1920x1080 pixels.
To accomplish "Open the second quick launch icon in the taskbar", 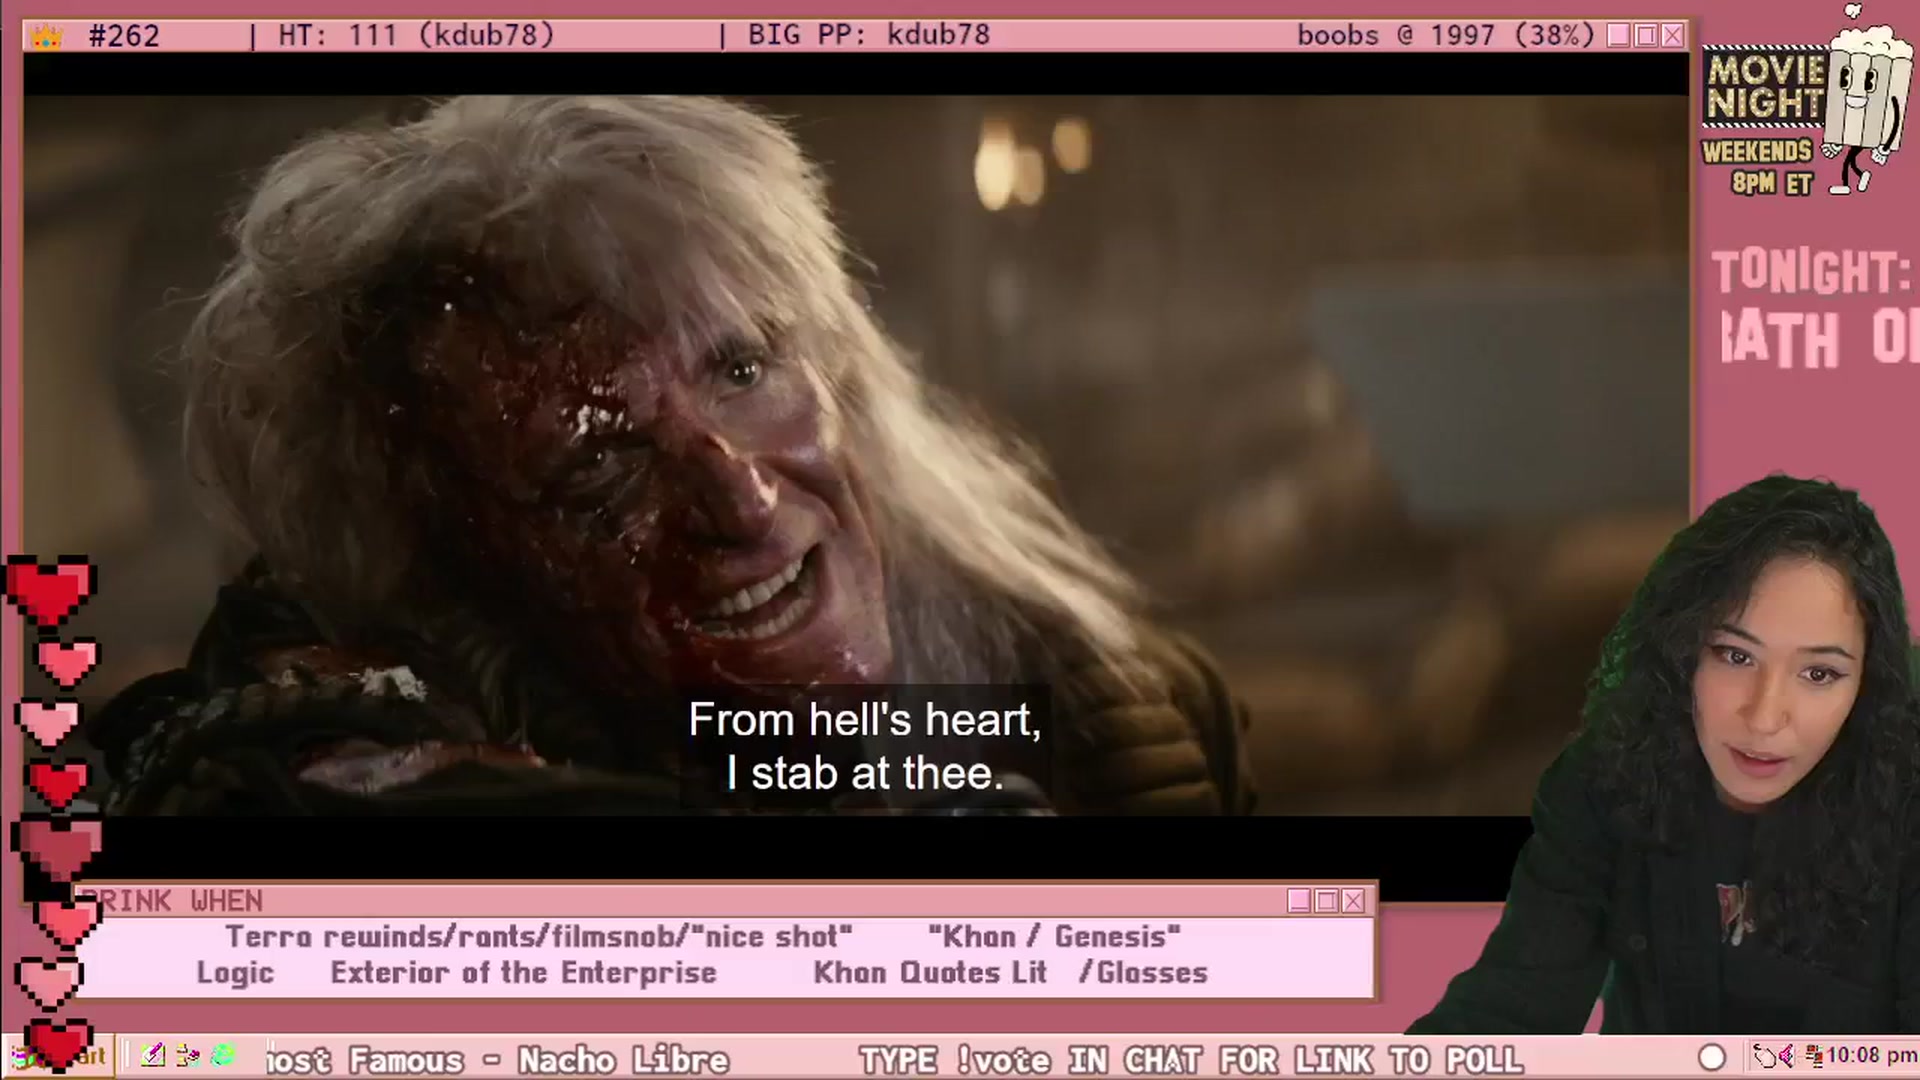I will tap(187, 1055).
